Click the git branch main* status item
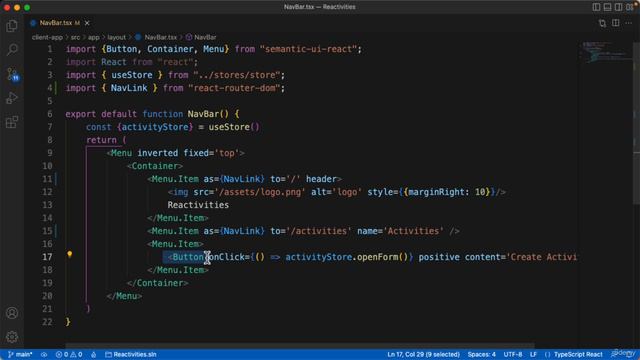Viewport: 640px width, 360px height. pos(20,354)
